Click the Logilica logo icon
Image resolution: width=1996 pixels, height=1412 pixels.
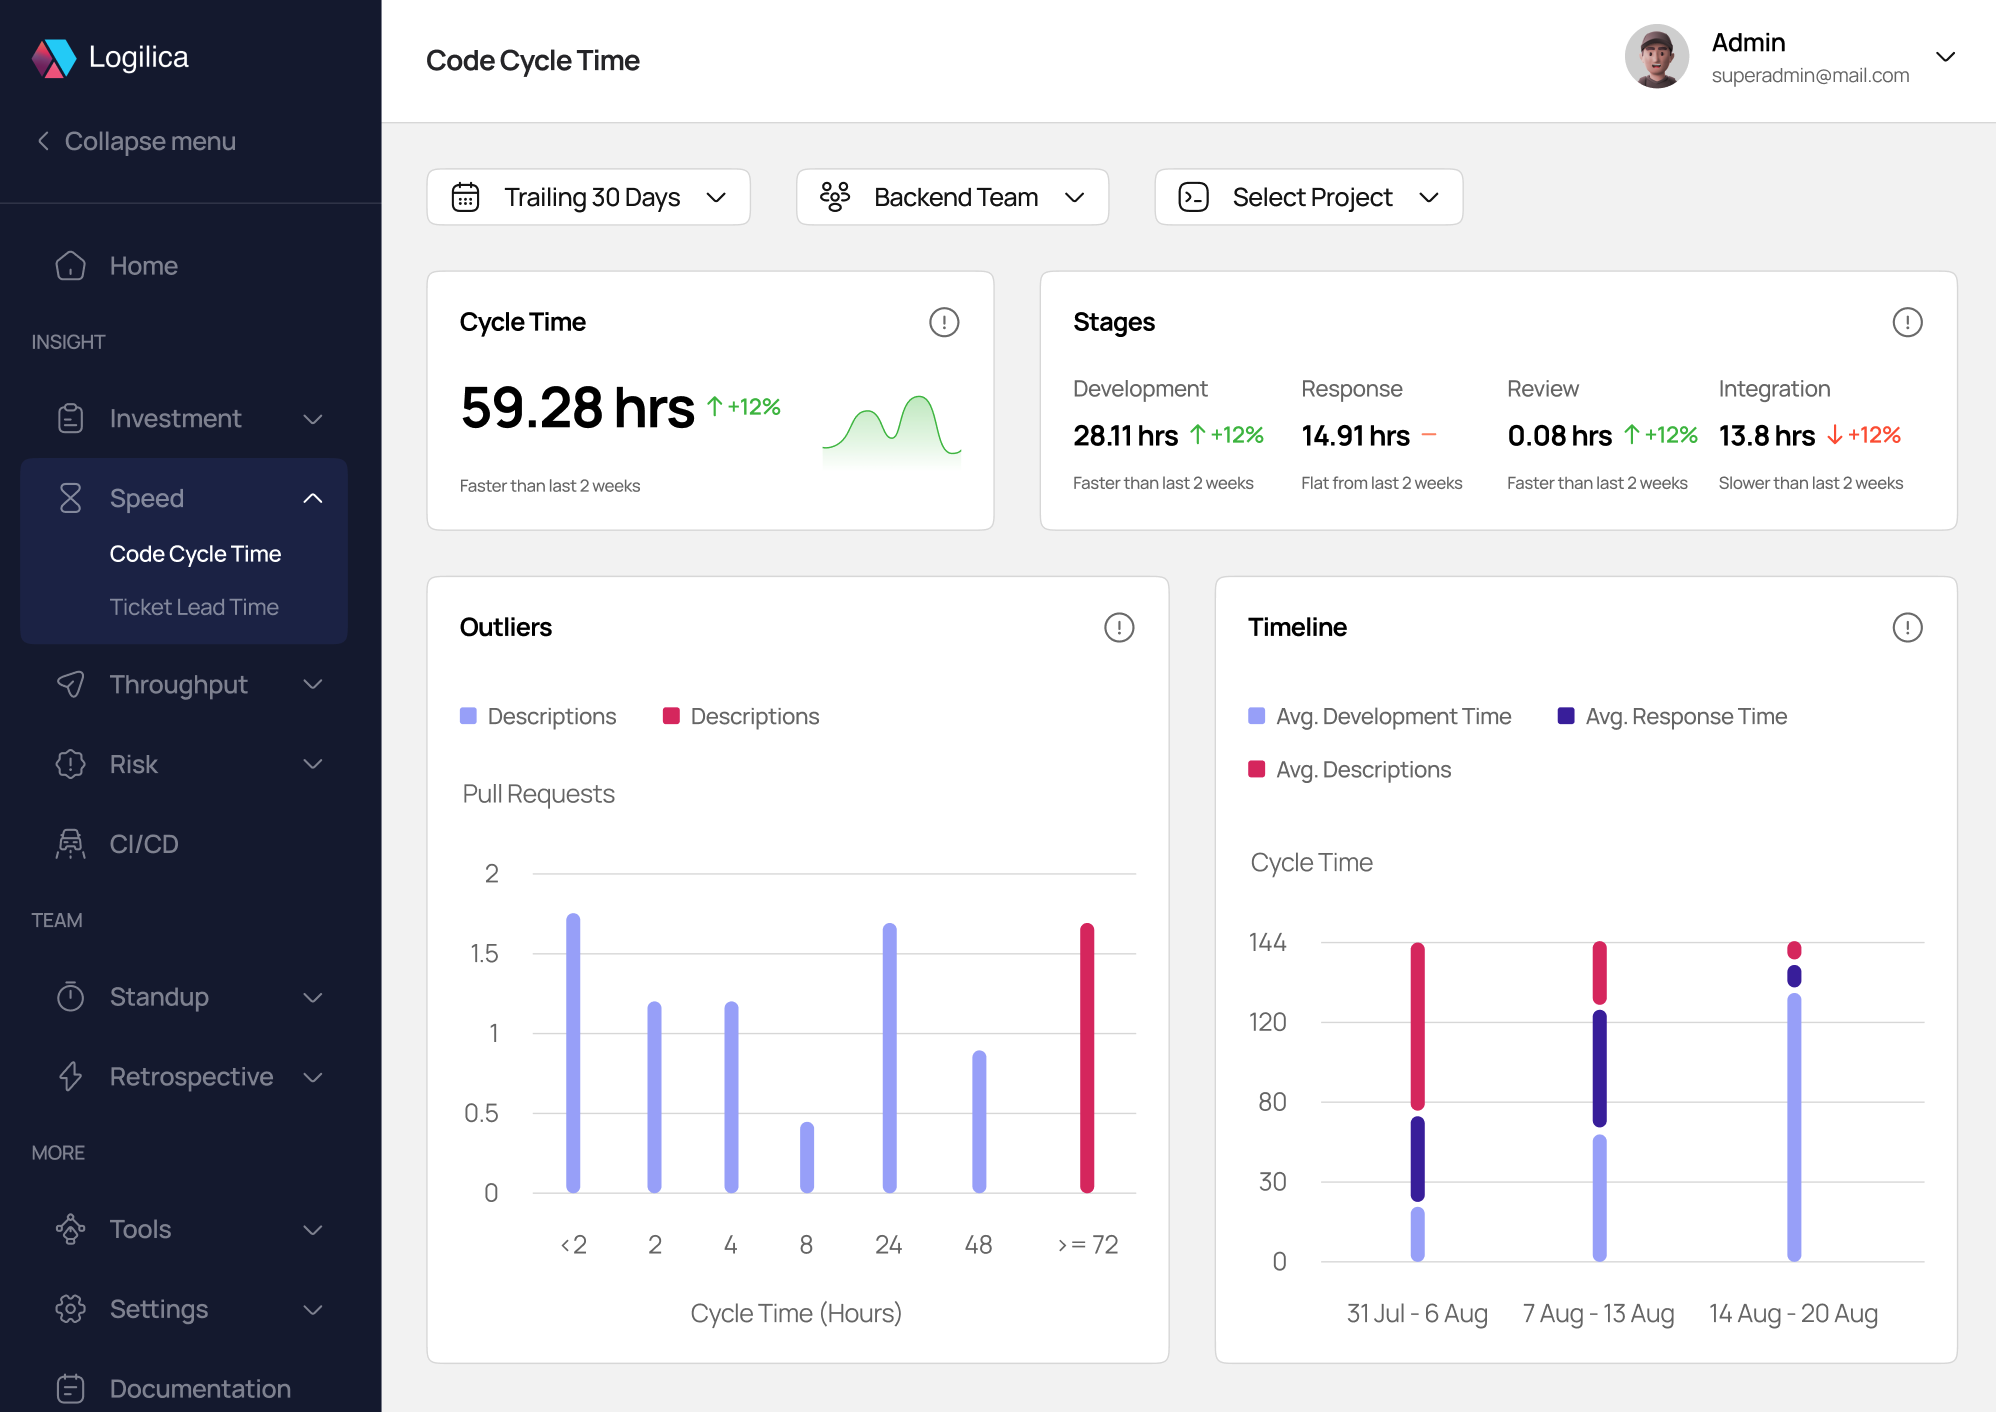point(54,58)
